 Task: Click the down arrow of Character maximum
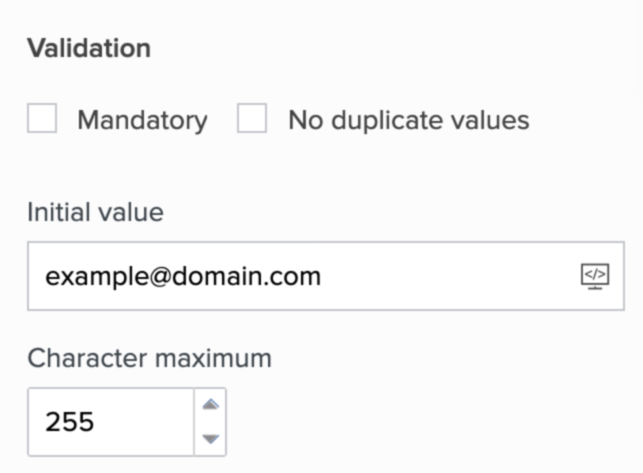210,438
